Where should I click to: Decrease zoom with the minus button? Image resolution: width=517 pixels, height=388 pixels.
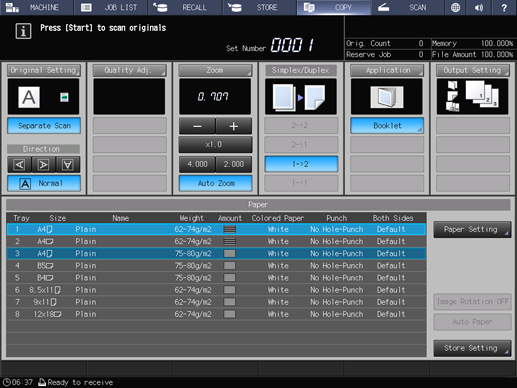pyautogui.click(x=197, y=126)
